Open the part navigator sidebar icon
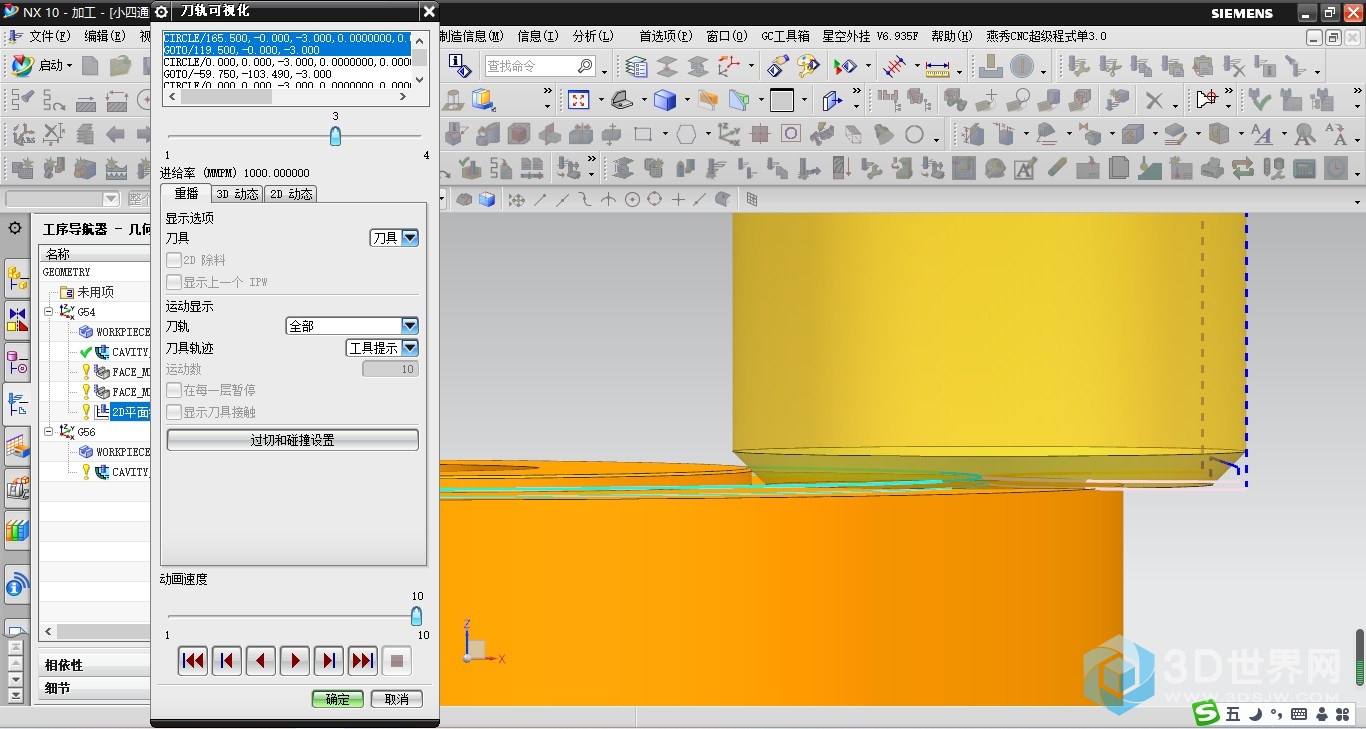Image resolution: width=1366 pixels, height=729 pixels. (17, 362)
